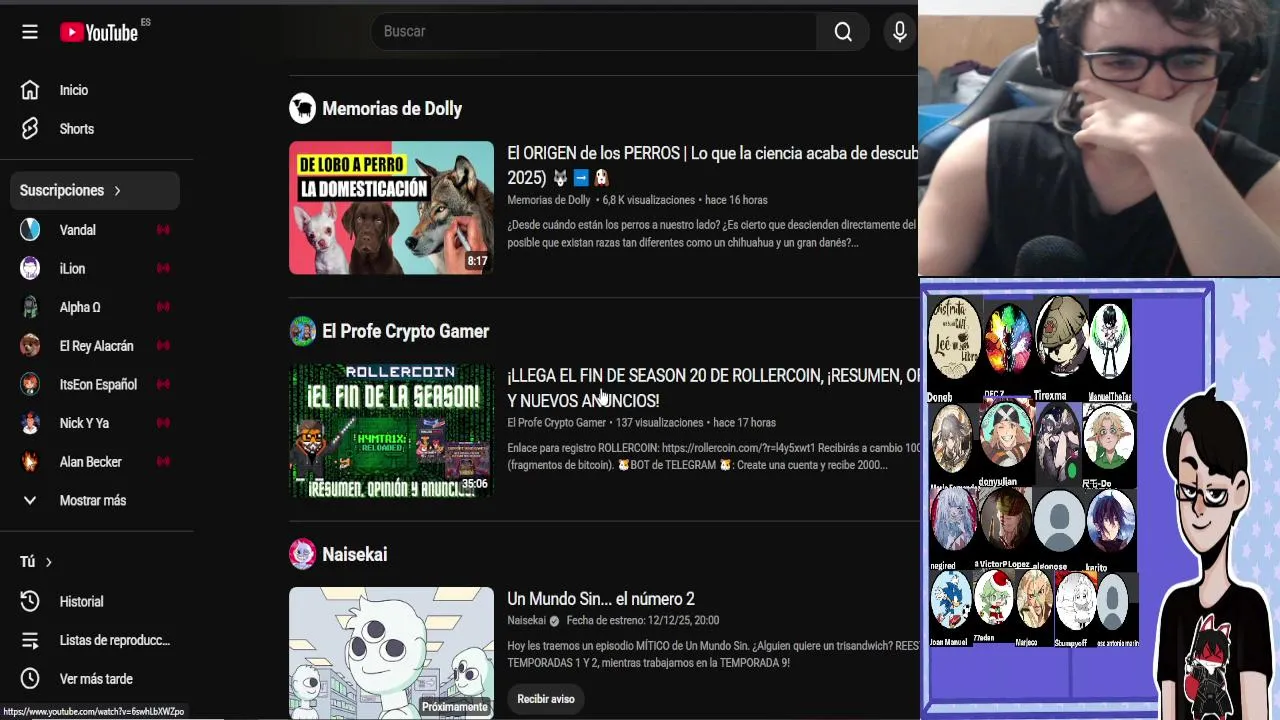Expand Mostrar más subscriptions chevron
1280x720 pixels.
(30, 500)
